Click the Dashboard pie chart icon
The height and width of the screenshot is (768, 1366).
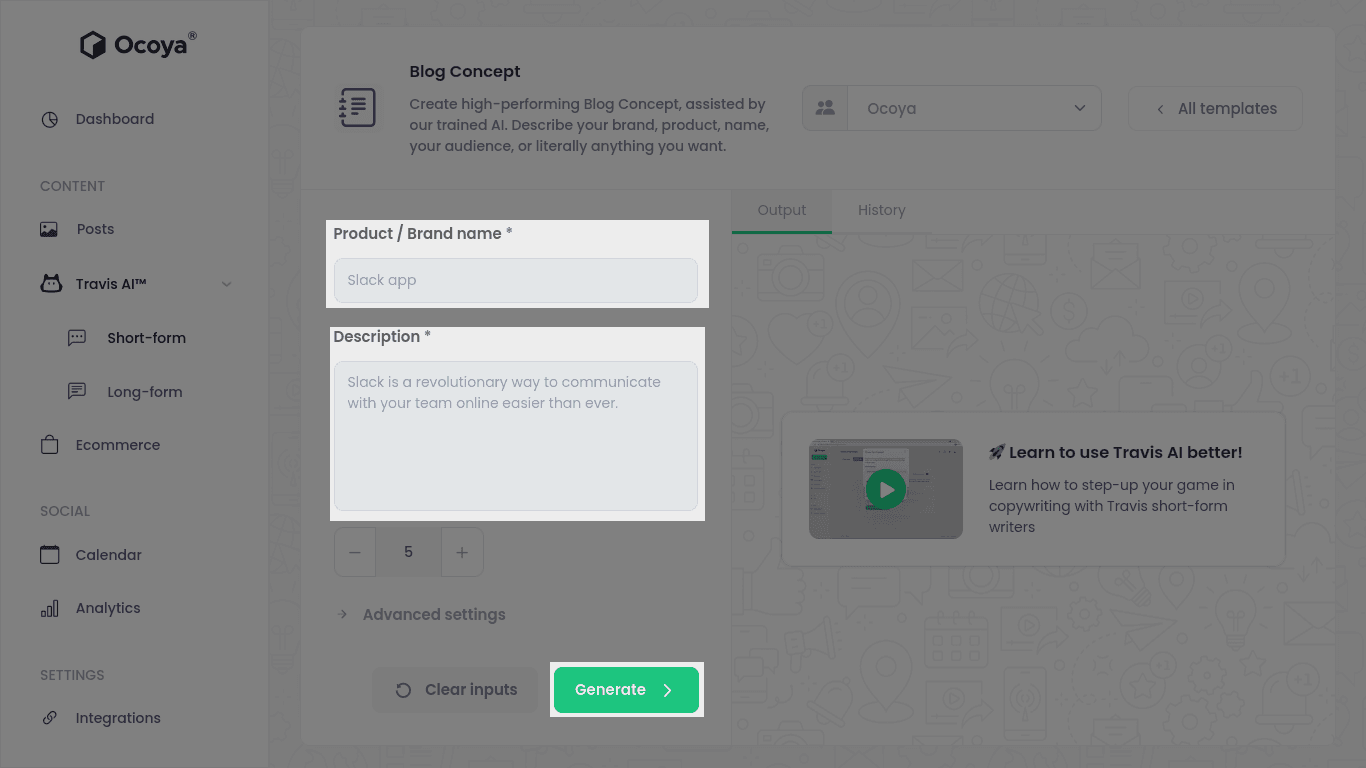[49, 119]
